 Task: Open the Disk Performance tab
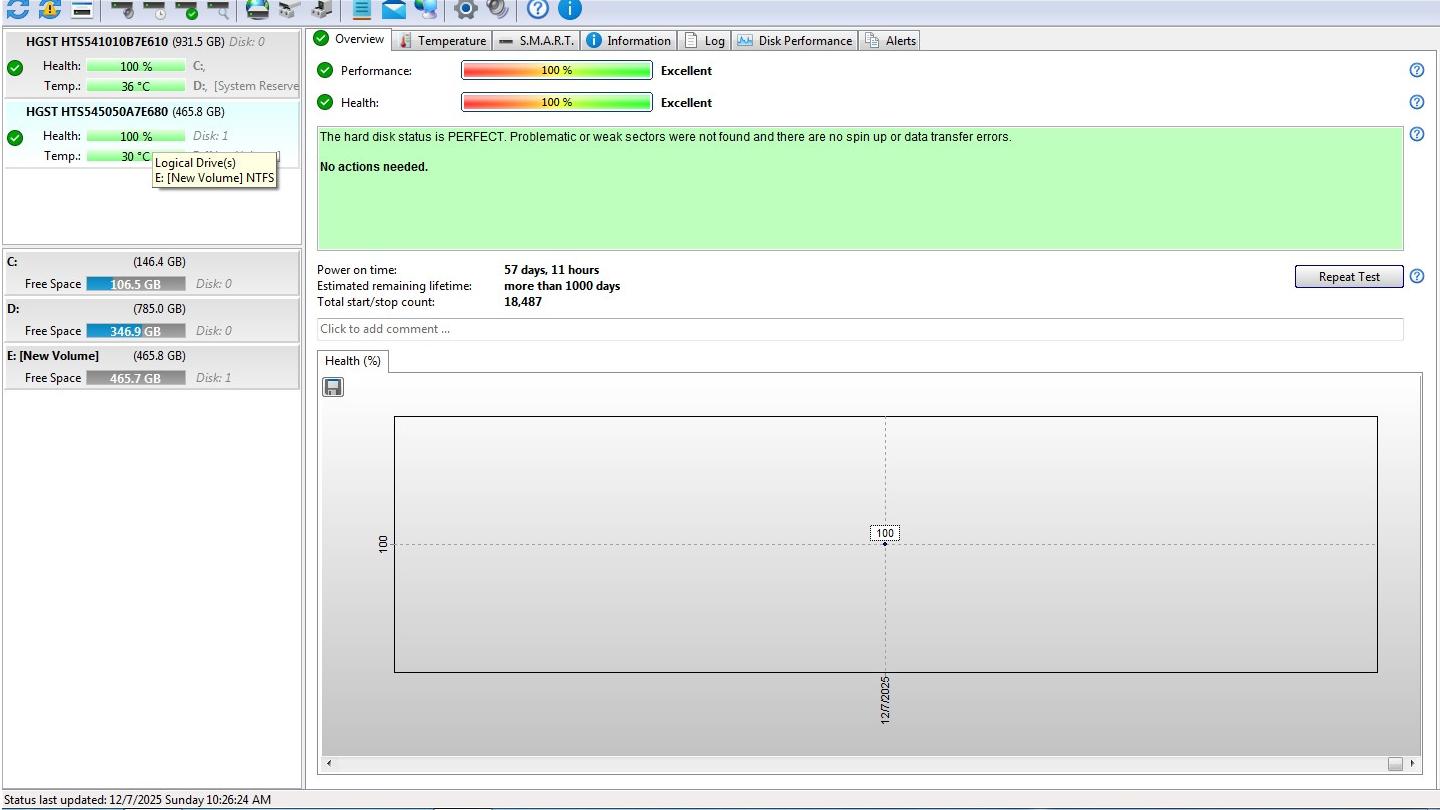tap(795, 41)
